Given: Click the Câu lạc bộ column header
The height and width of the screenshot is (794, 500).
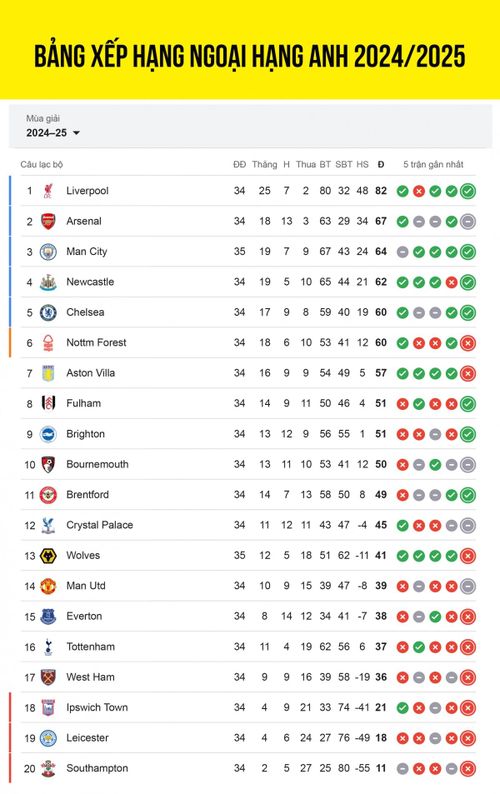Looking at the screenshot, I should pos(42,165).
